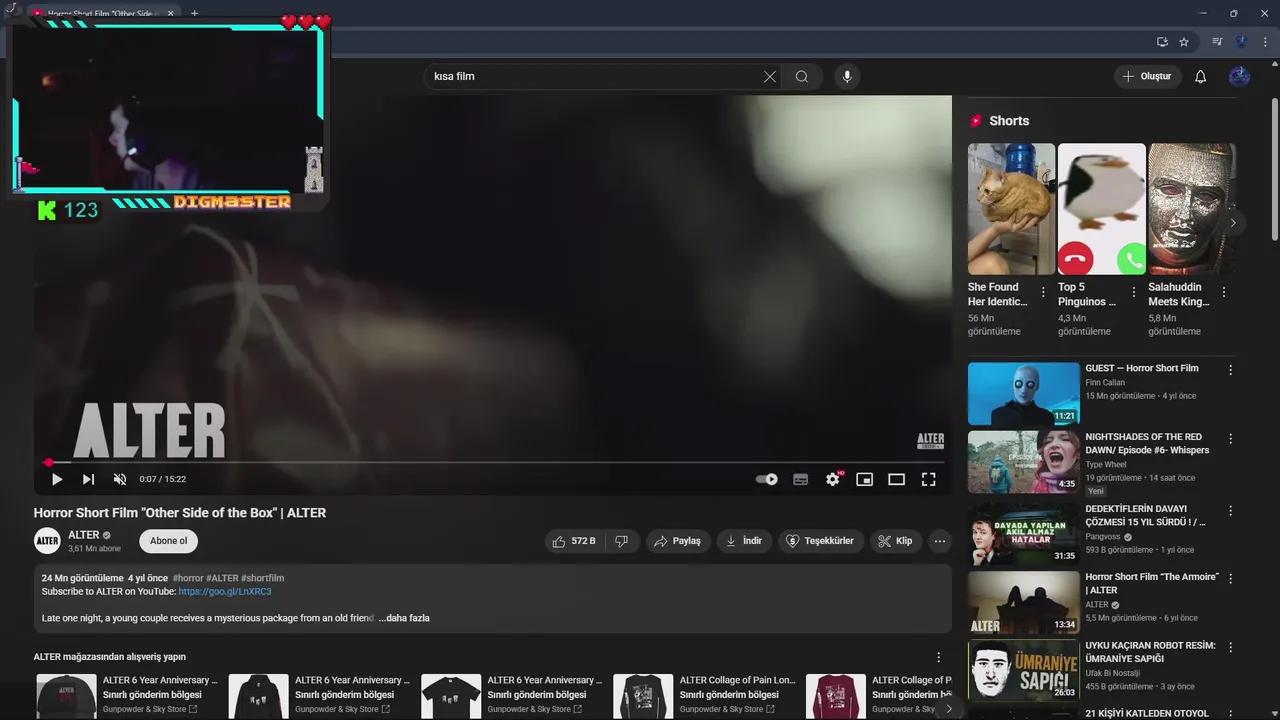Open the Pangvoss channel name

(x=1103, y=536)
